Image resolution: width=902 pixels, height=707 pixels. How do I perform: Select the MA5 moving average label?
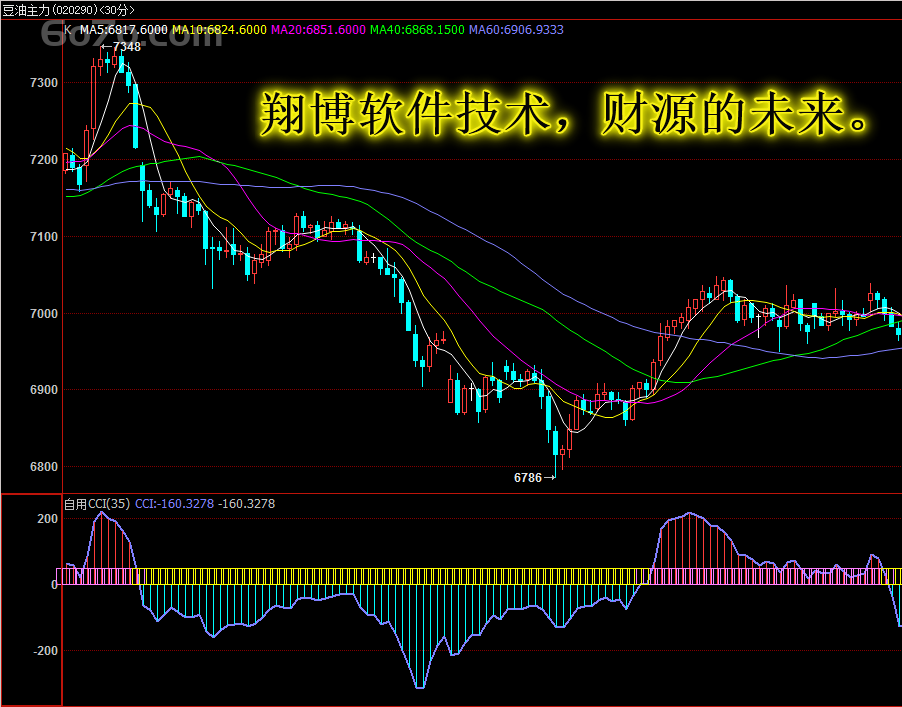[123, 30]
